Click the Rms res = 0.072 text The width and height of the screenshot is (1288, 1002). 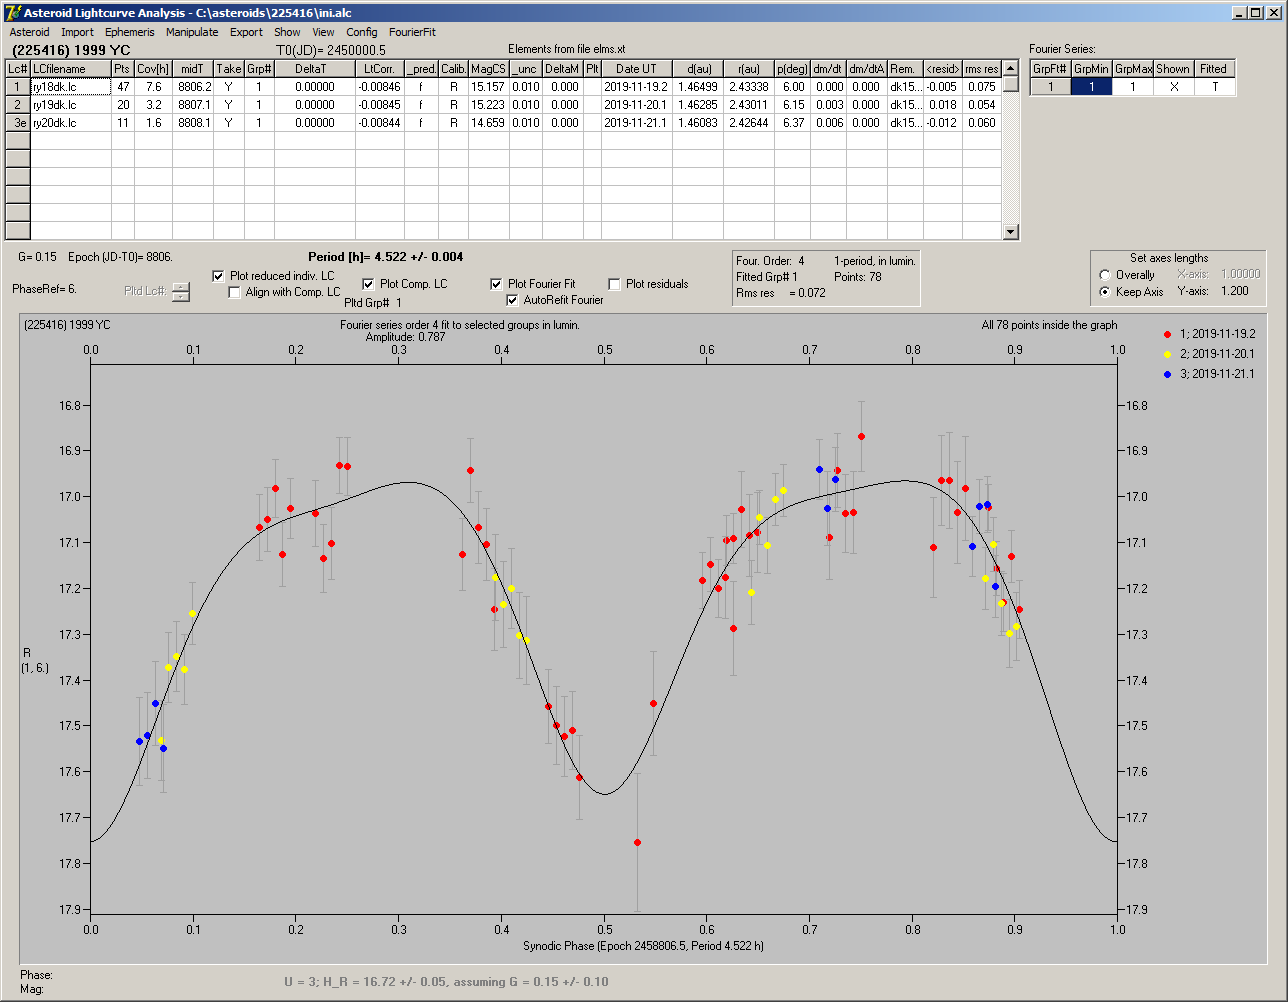782,293
